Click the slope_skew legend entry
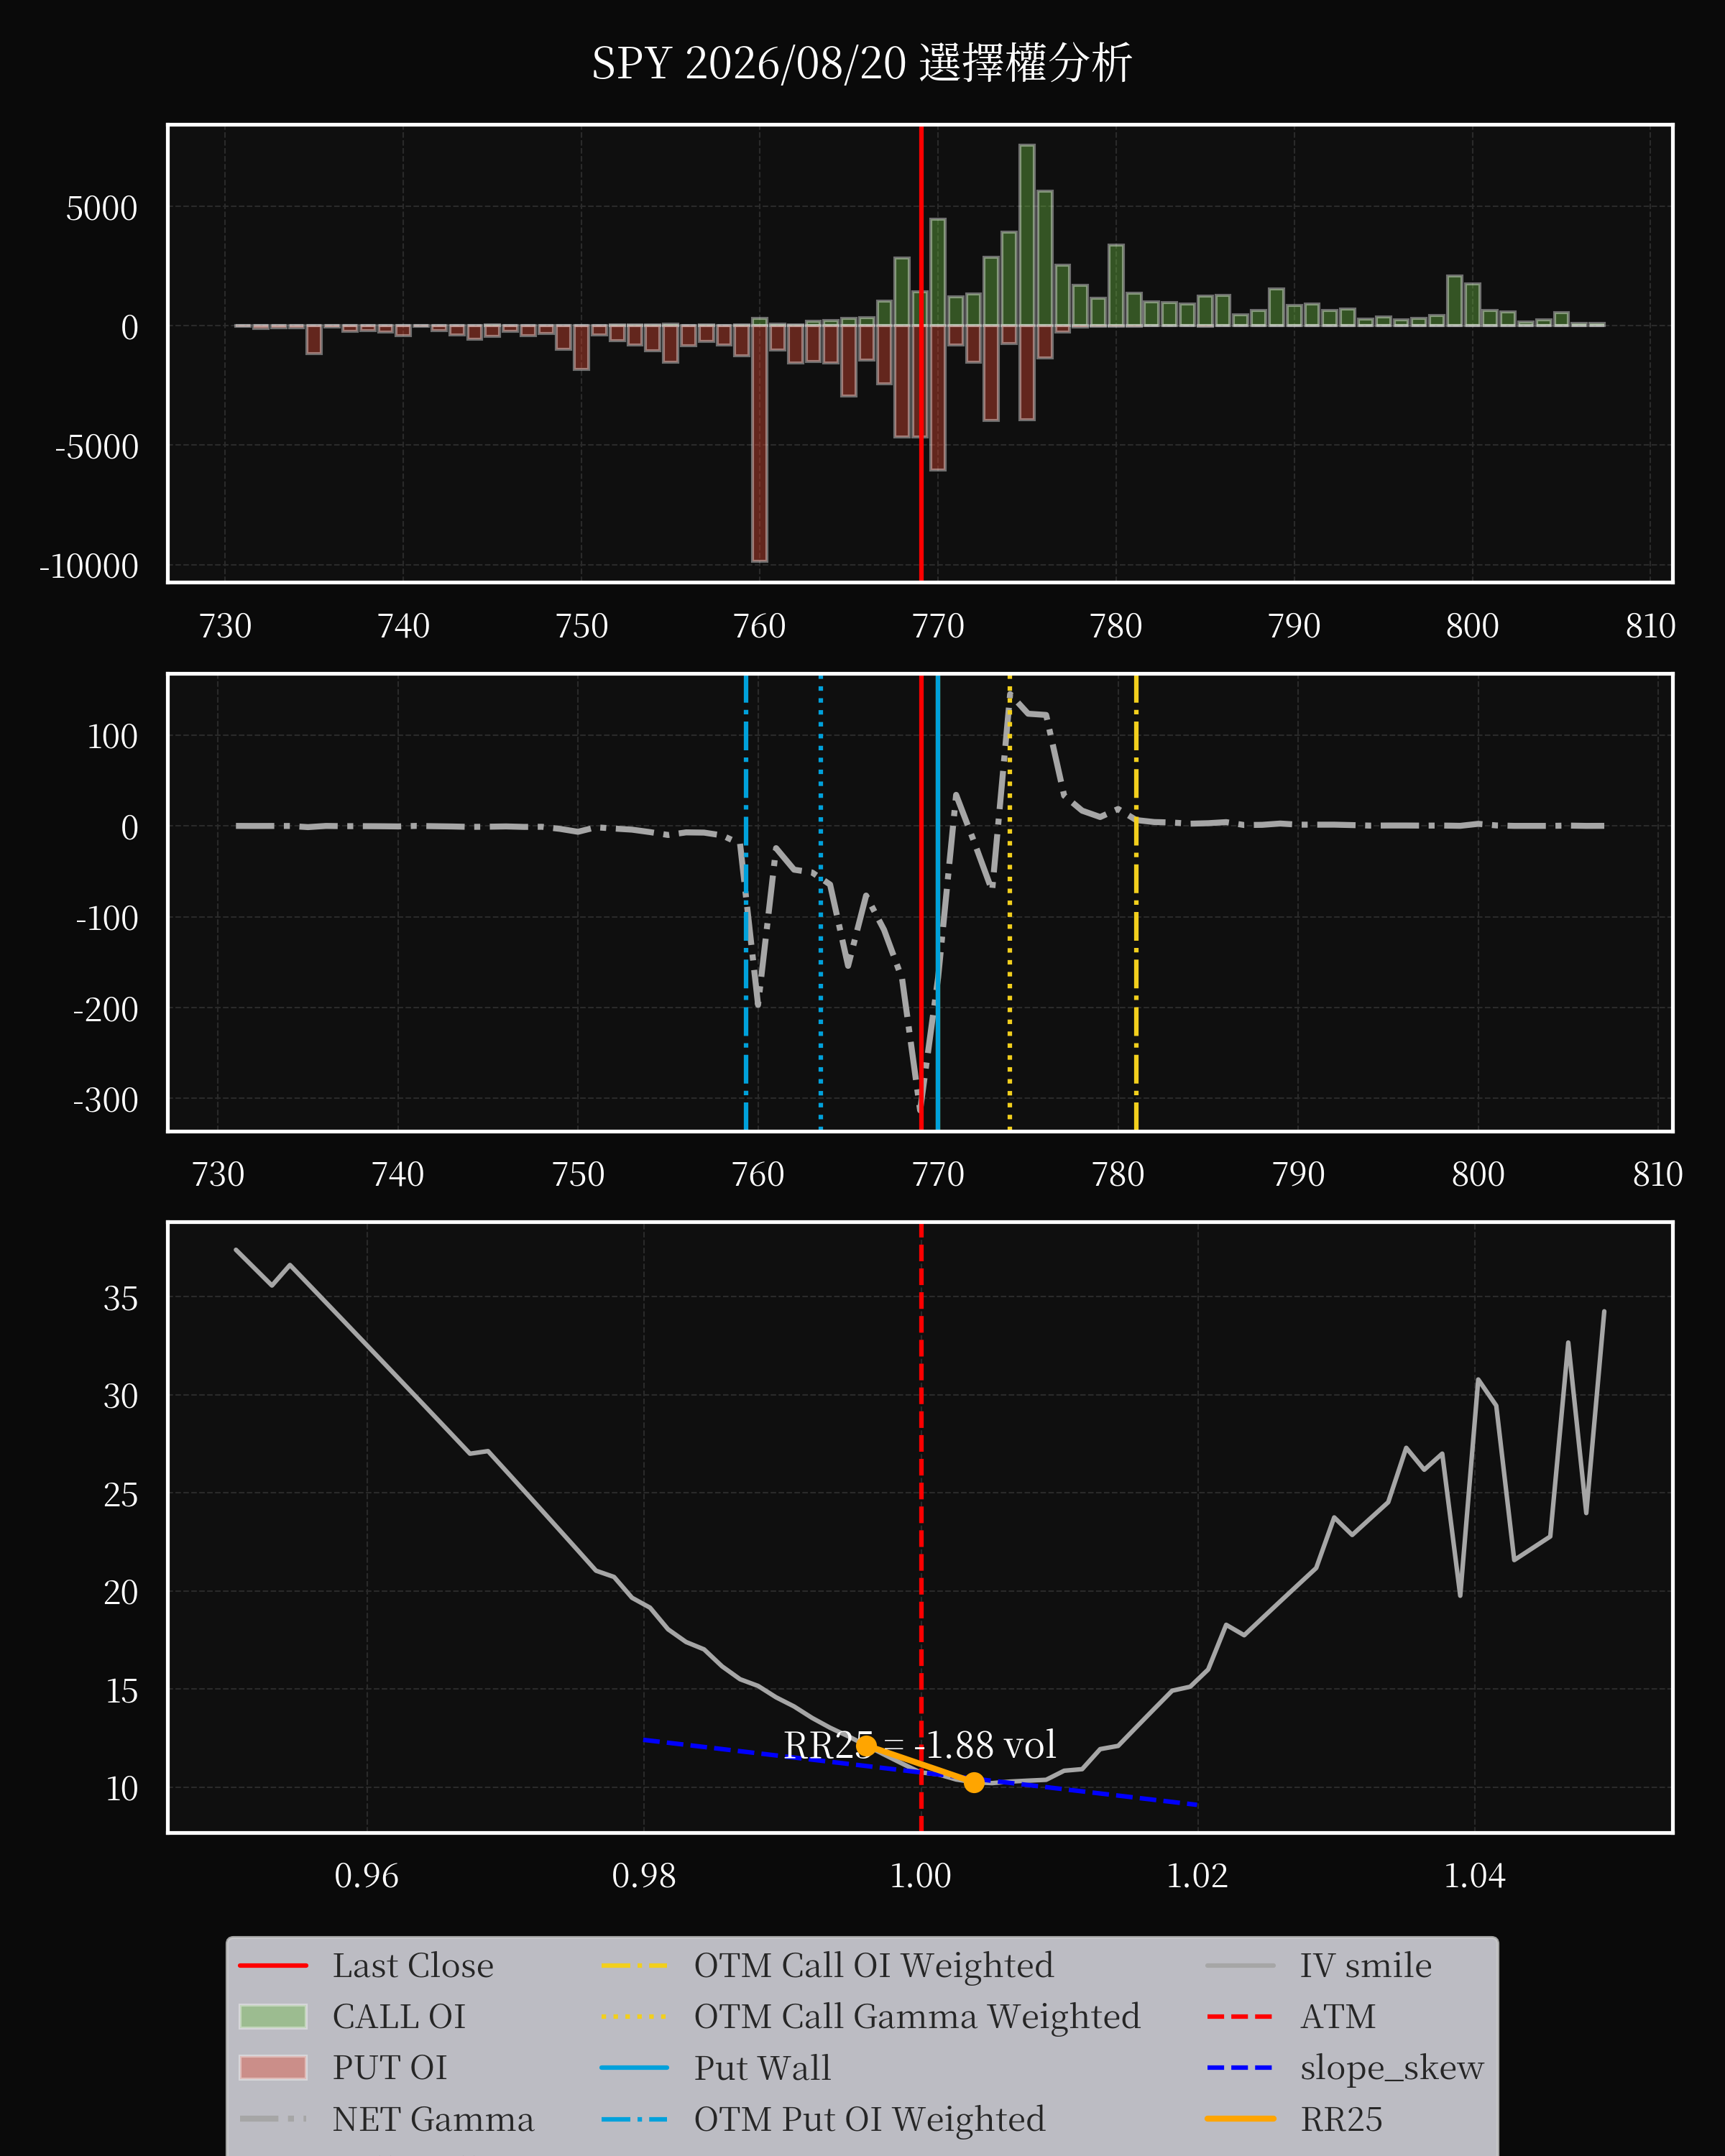1725x2156 pixels. (x=1344, y=2067)
